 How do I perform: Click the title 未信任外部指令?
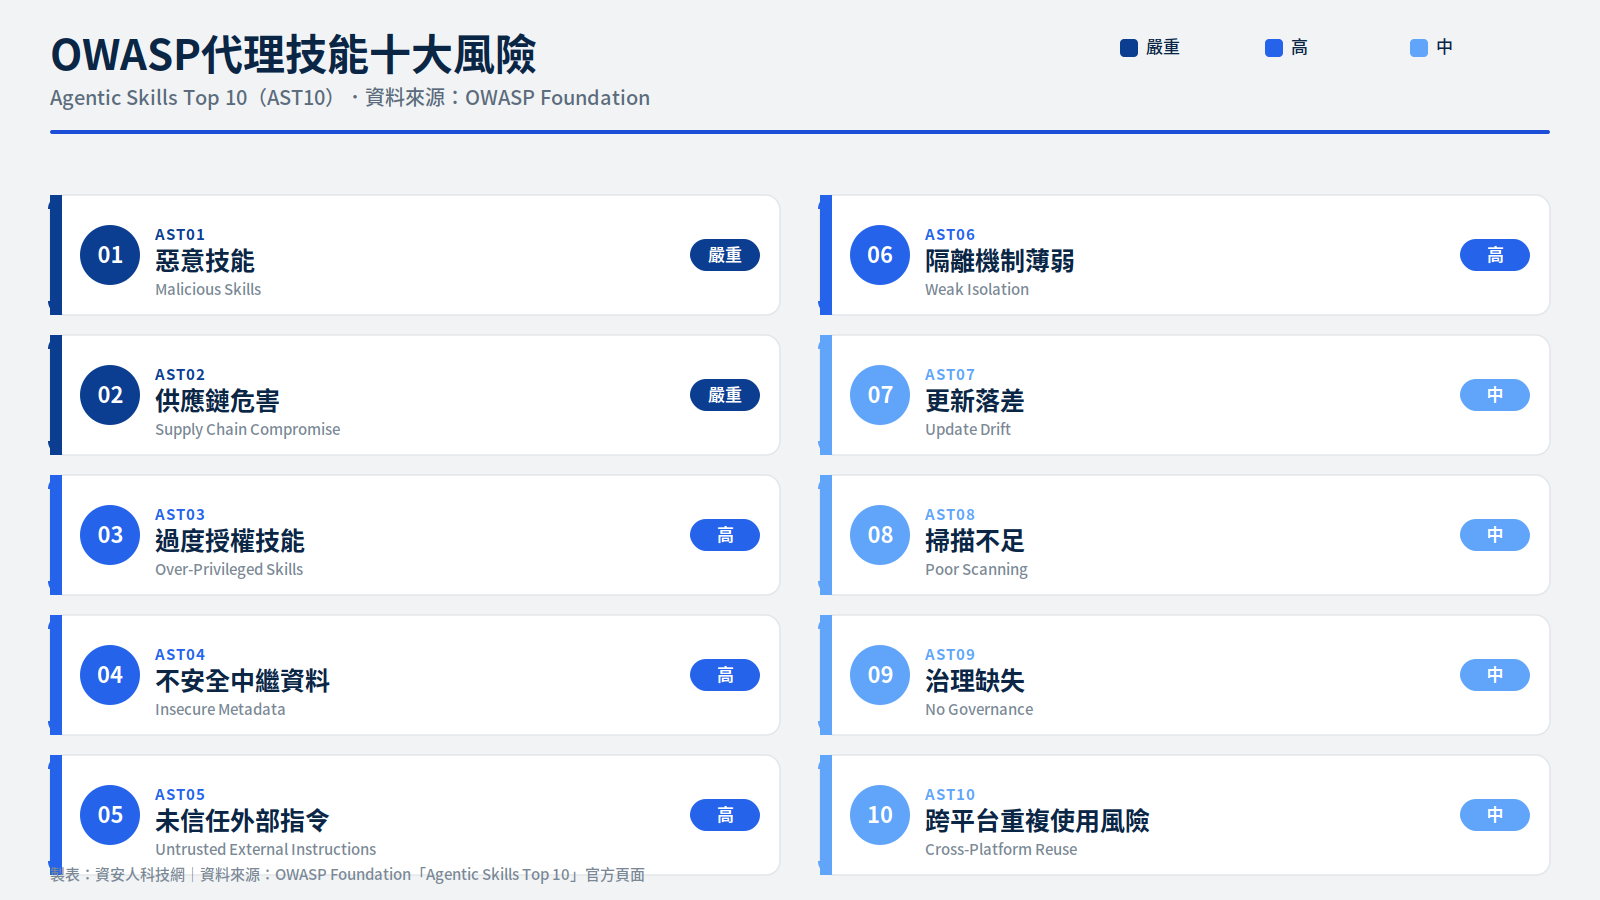[x=242, y=821]
